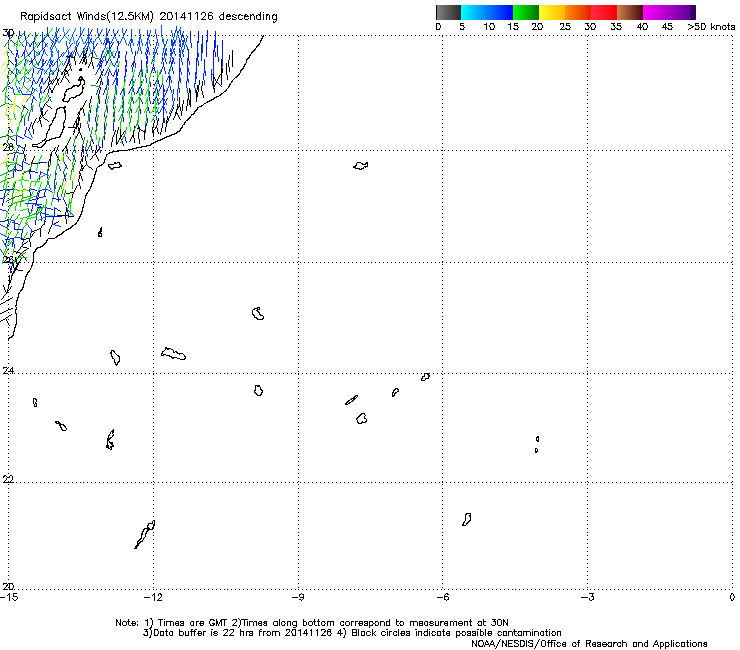Click the legend tick label '25'
Screen dimensions: 740x650
[565, 27]
